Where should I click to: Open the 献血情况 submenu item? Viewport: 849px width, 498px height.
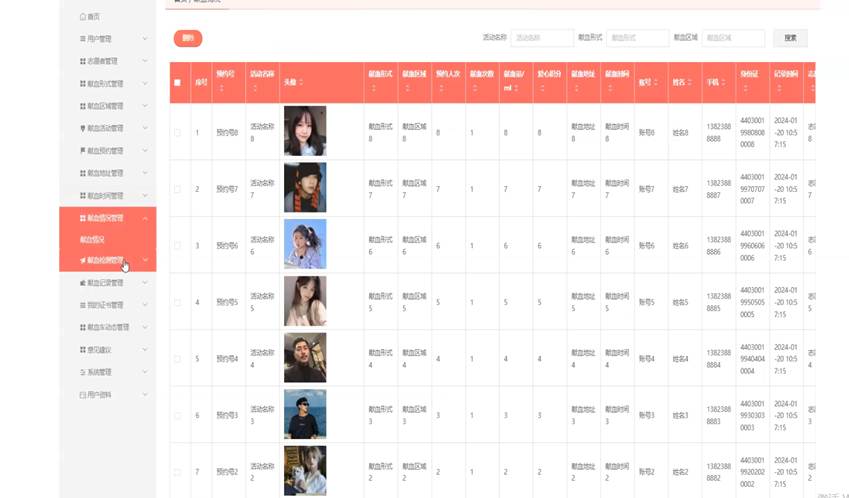92,240
